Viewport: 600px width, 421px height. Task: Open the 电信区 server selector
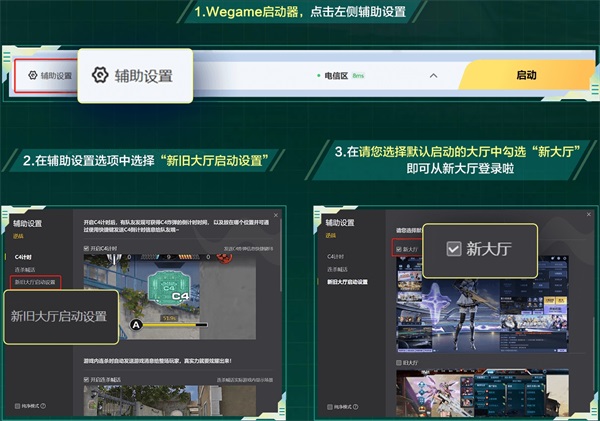point(336,76)
